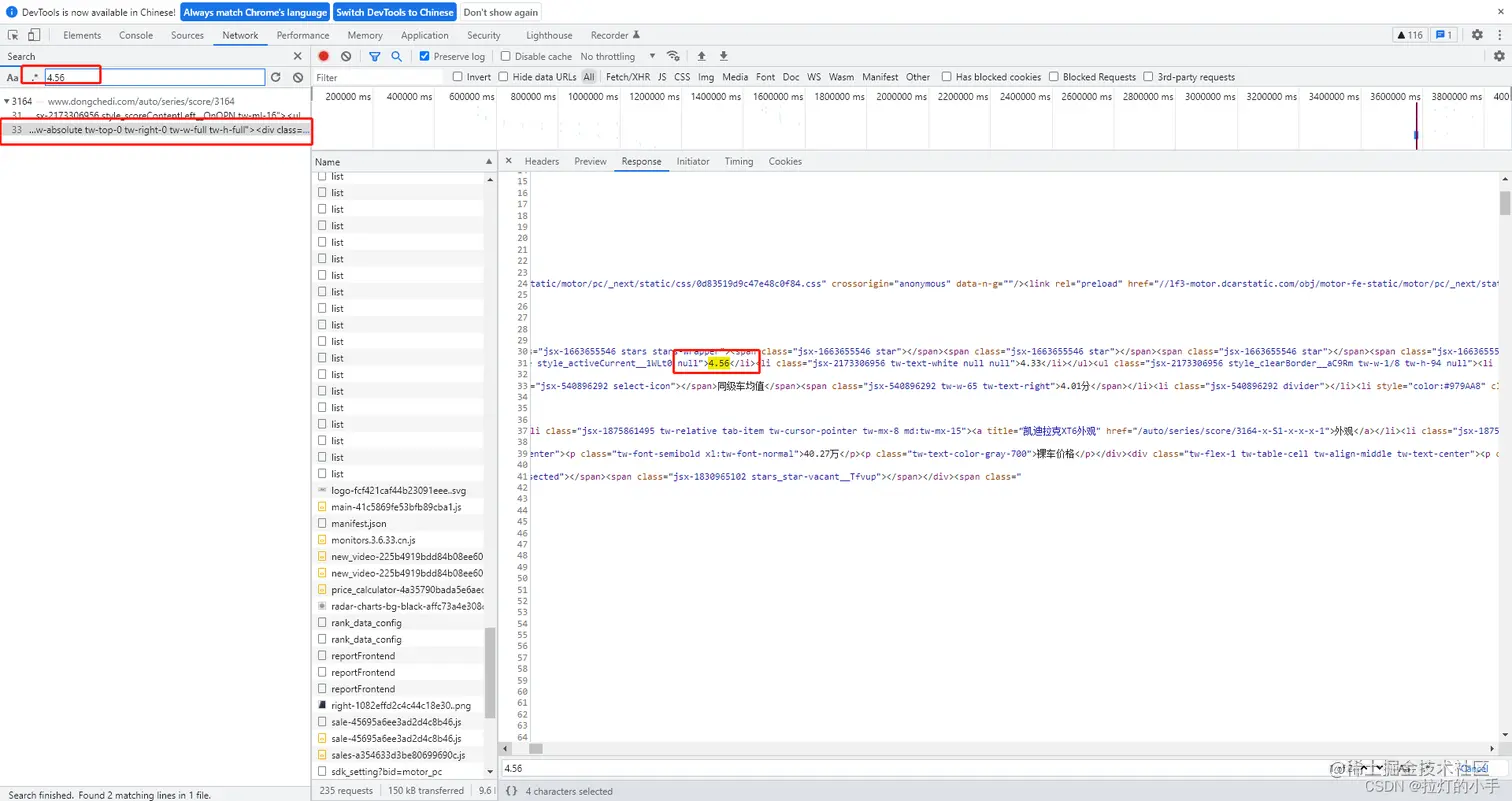Open the Lighthouse tab

click(x=550, y=35)
